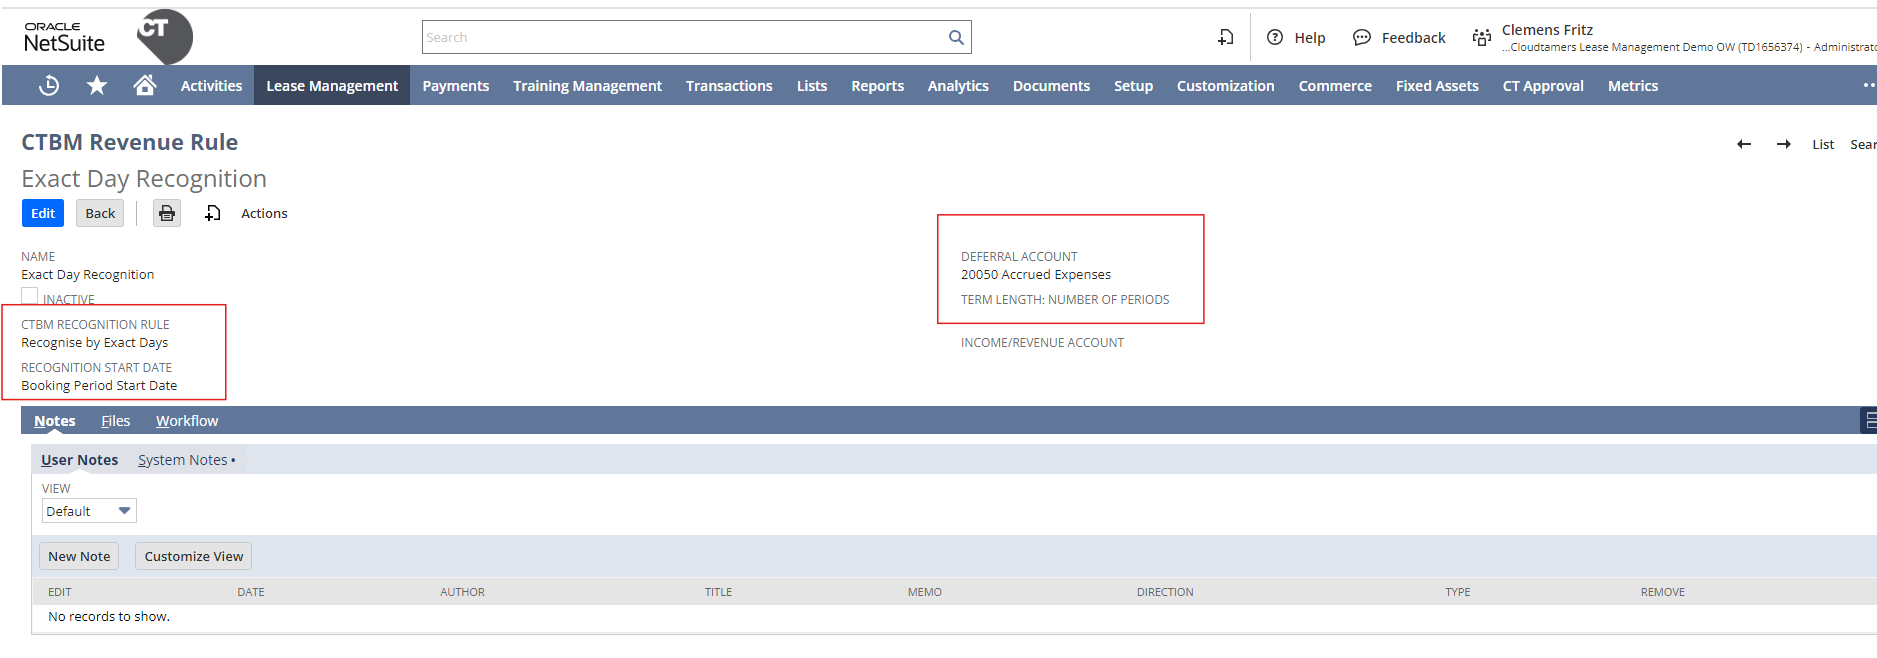Open the Commerce menu
This screenshot has width=1877, height=658.
[1335, 86]
